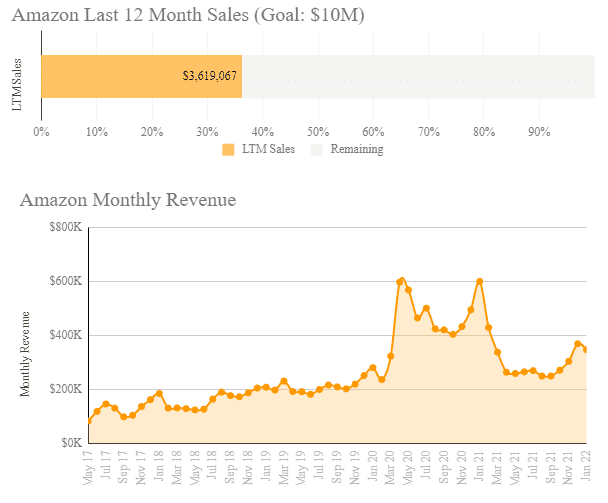Select the last data point at Jan 22
This screenshot has height=503, width=608.
(586, 349)
